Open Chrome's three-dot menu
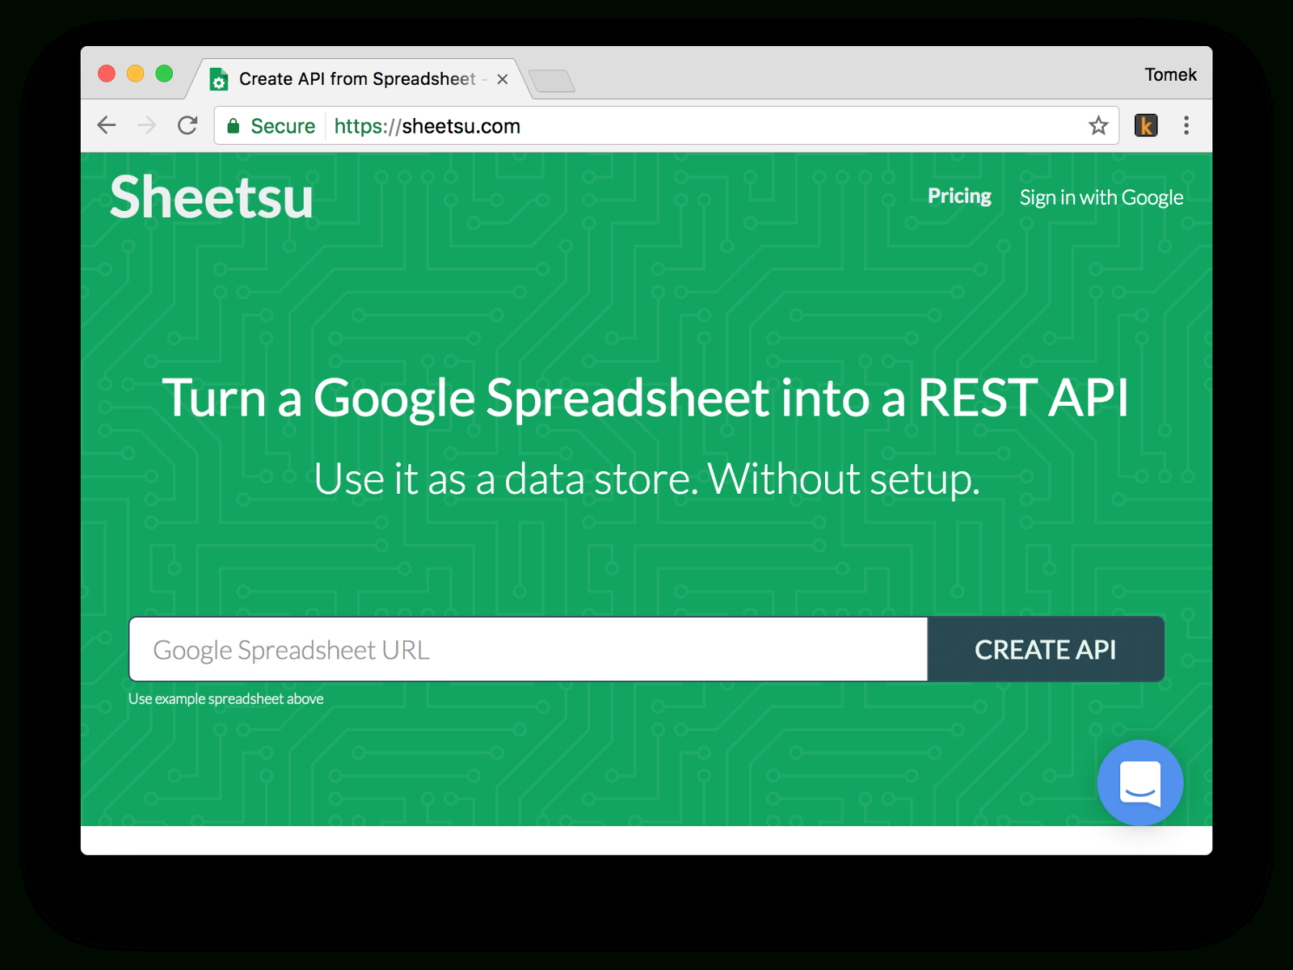The image size is (1293, 970). 1186,125
